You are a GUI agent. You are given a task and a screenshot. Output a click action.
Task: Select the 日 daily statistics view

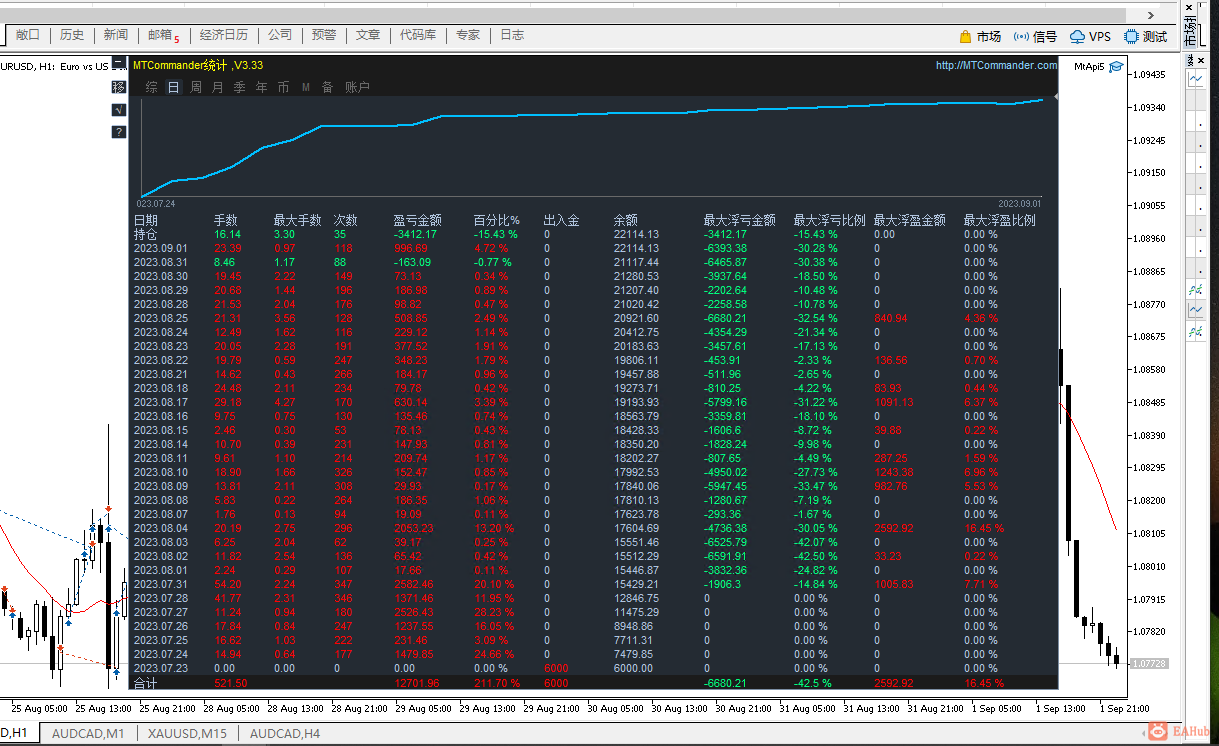point(174,87)
